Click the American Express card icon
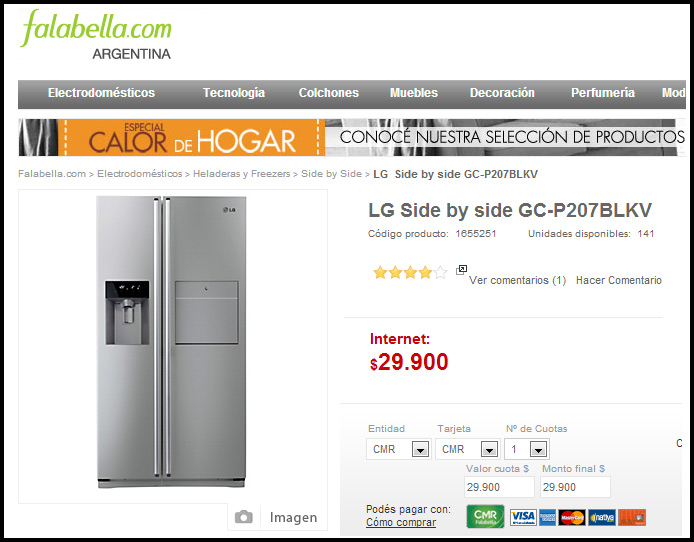 (x=547, y=517)
